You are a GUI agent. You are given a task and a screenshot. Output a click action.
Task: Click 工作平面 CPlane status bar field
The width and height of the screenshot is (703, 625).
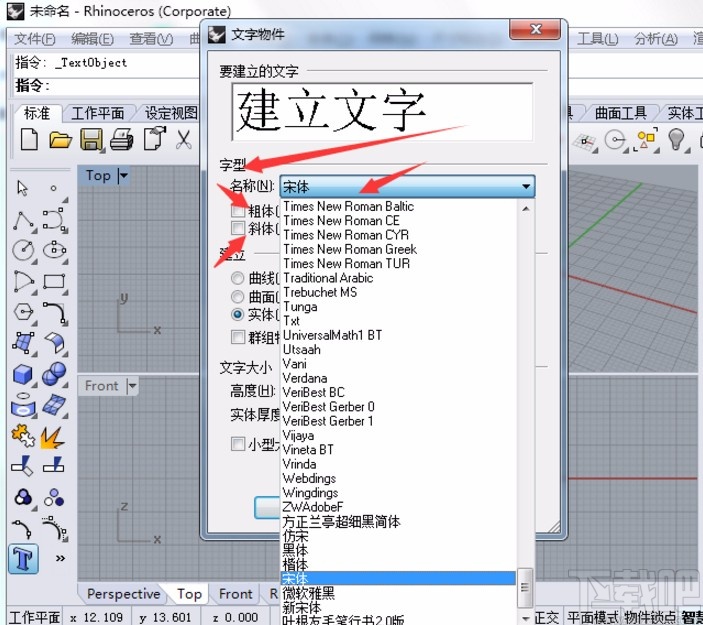pyautogui.click(x=35, y=618)
